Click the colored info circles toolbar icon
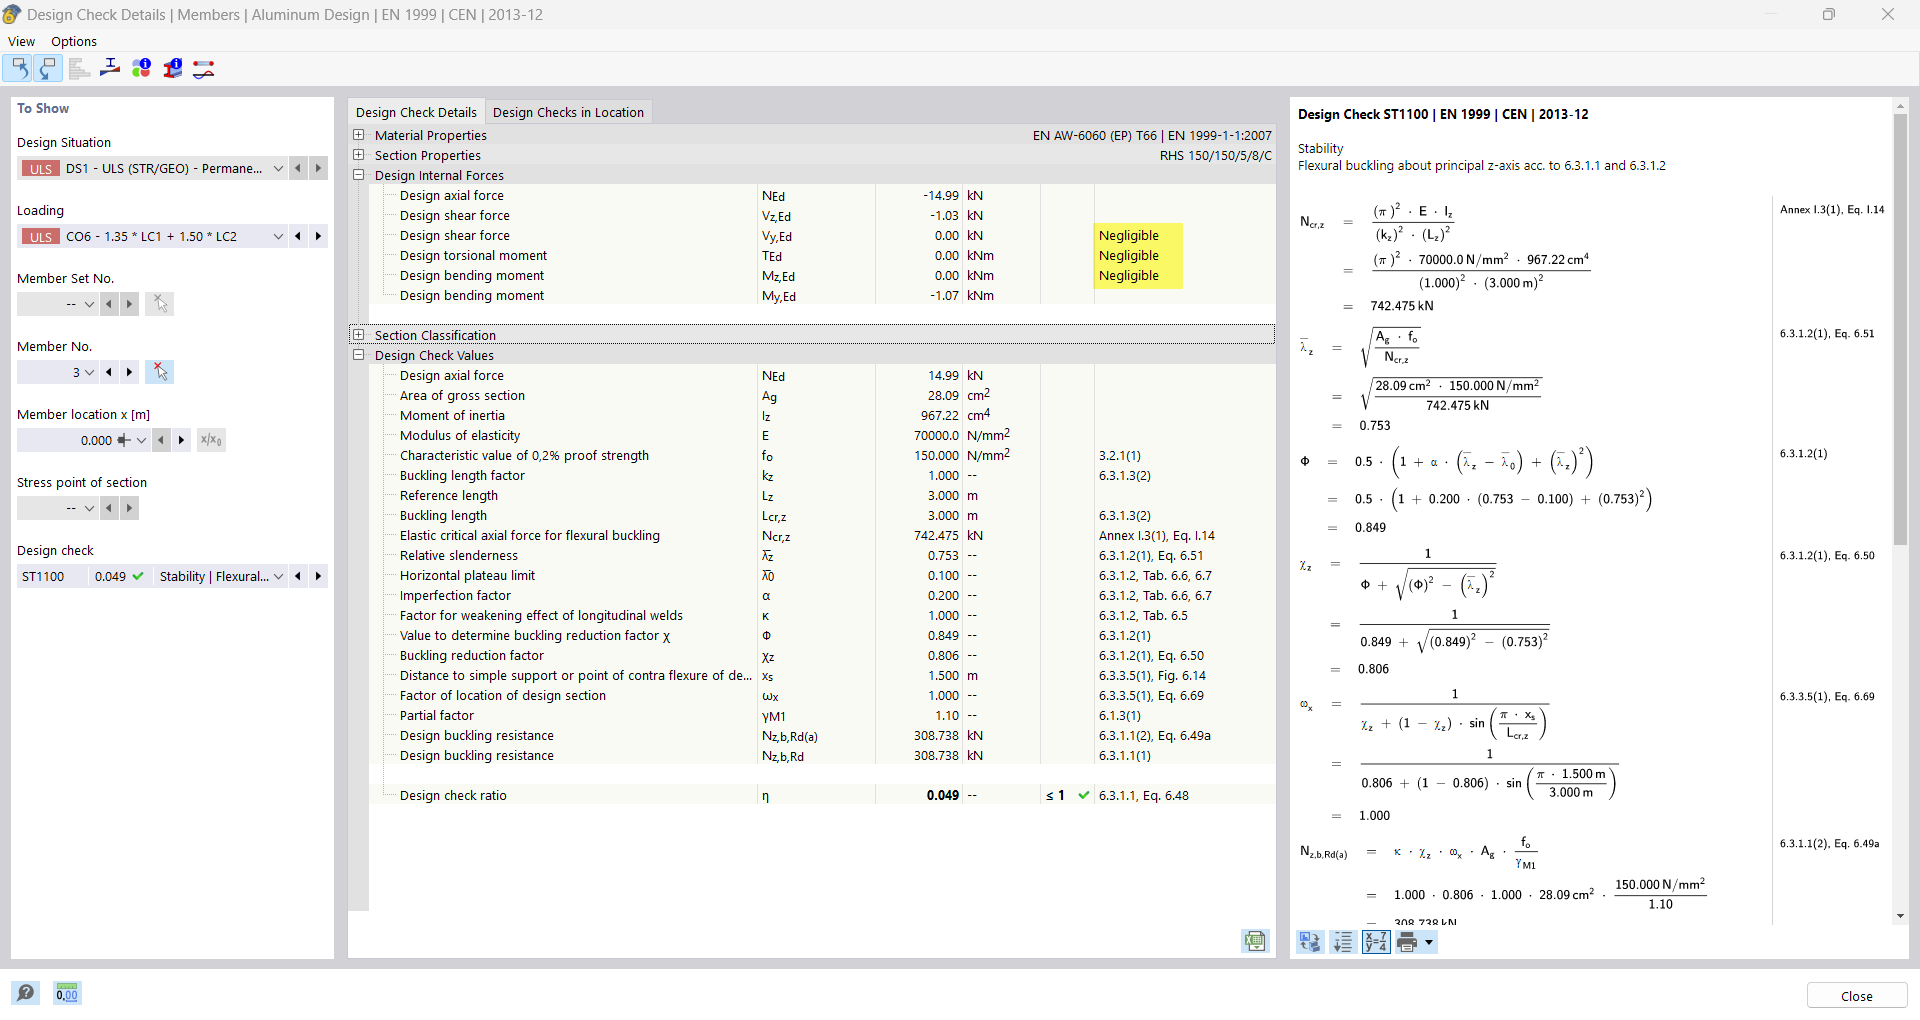The width and height of the screenshot is (1920, 1020). (141, 67)
